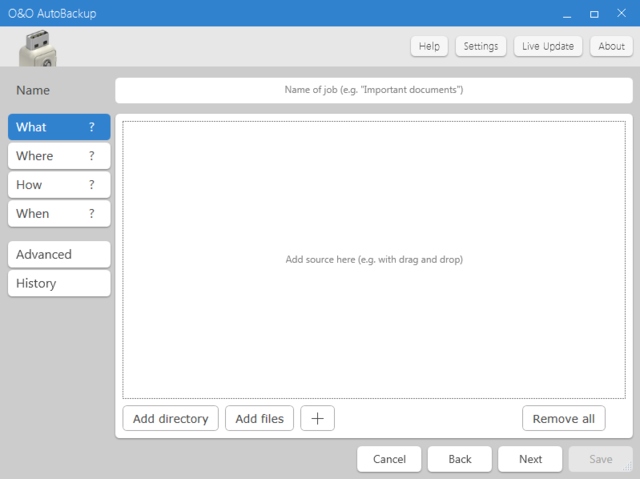640x479 pixels.
Task: Minimize the AutoBackup window
Action: pos(567,13)
